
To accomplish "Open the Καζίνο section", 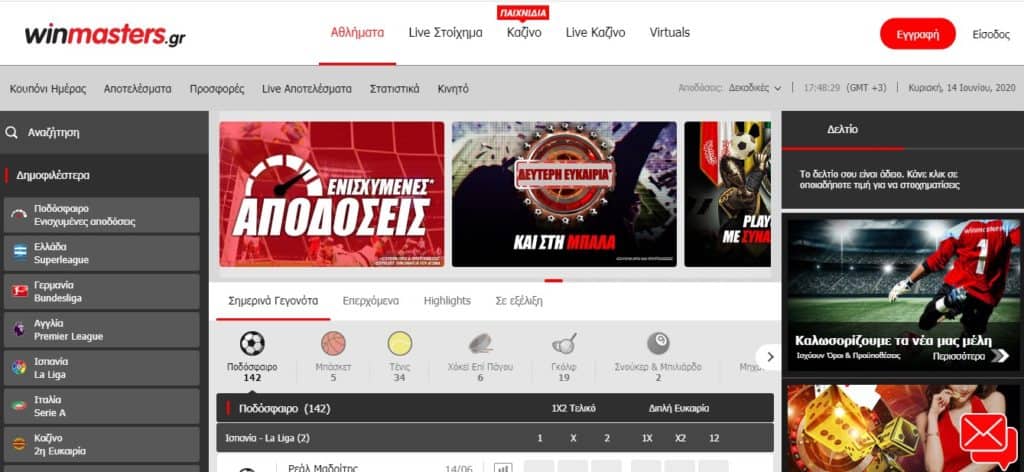I will pos(524,33).
